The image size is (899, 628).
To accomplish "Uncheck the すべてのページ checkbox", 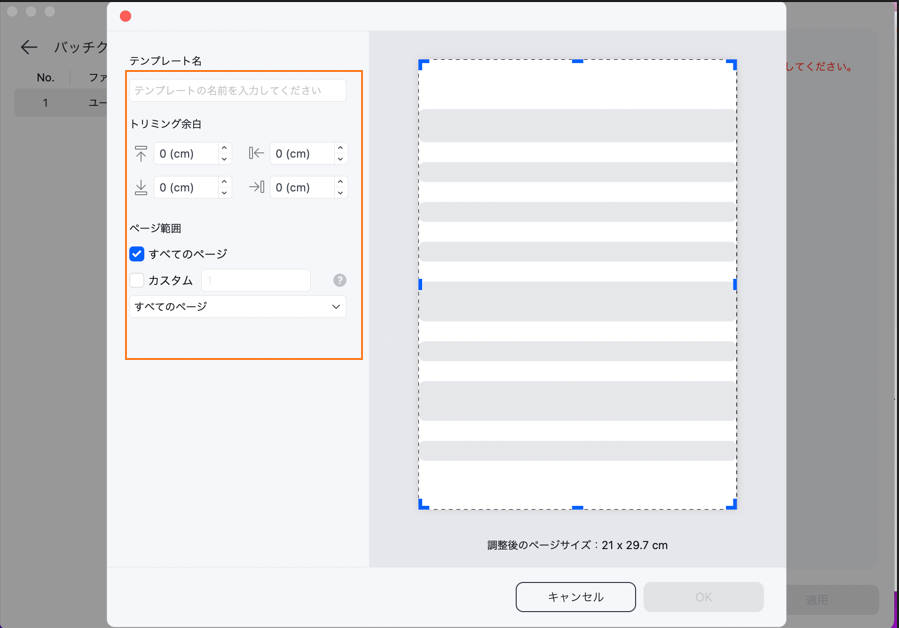I will (x=137, y=254).
